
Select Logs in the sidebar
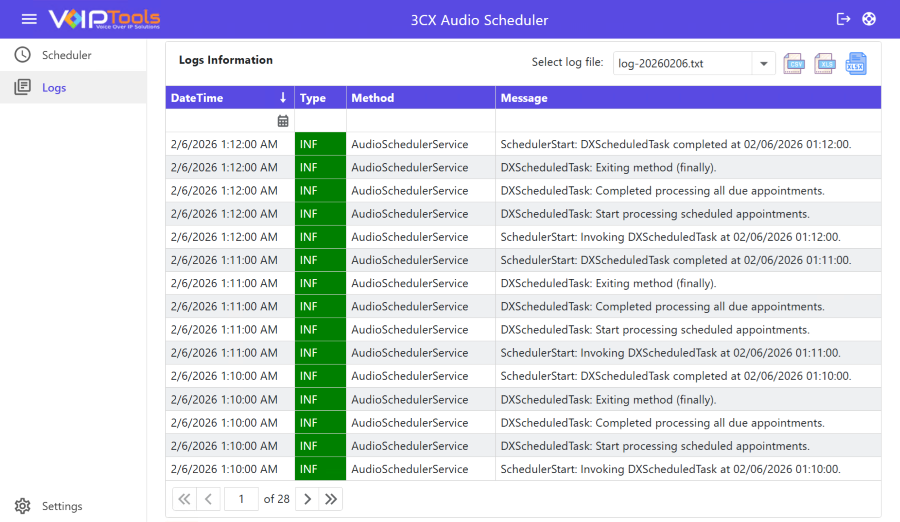[x=54, y=88]
